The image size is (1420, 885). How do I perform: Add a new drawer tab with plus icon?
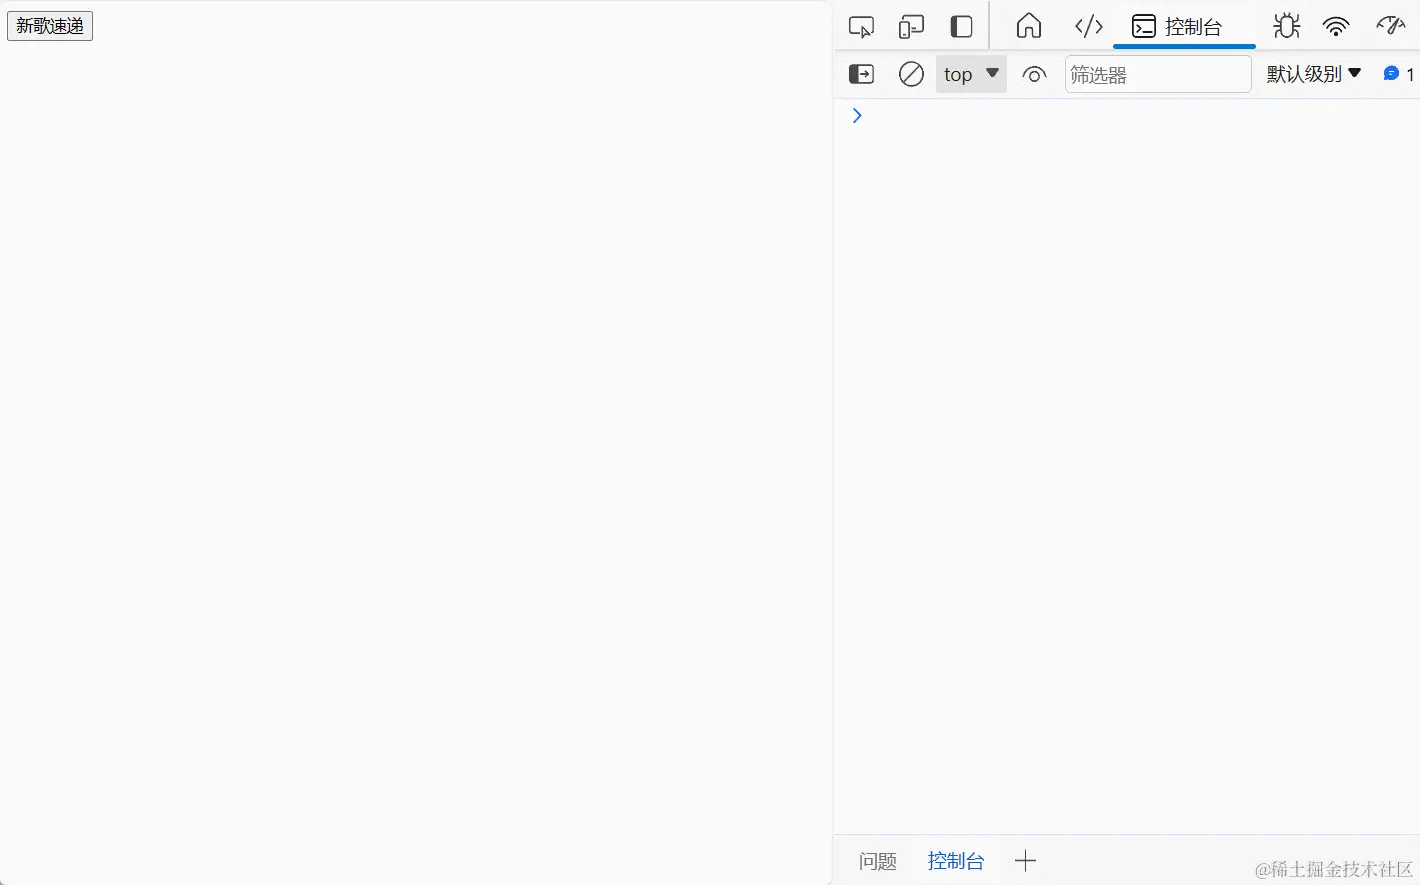tap(1025, 860)
